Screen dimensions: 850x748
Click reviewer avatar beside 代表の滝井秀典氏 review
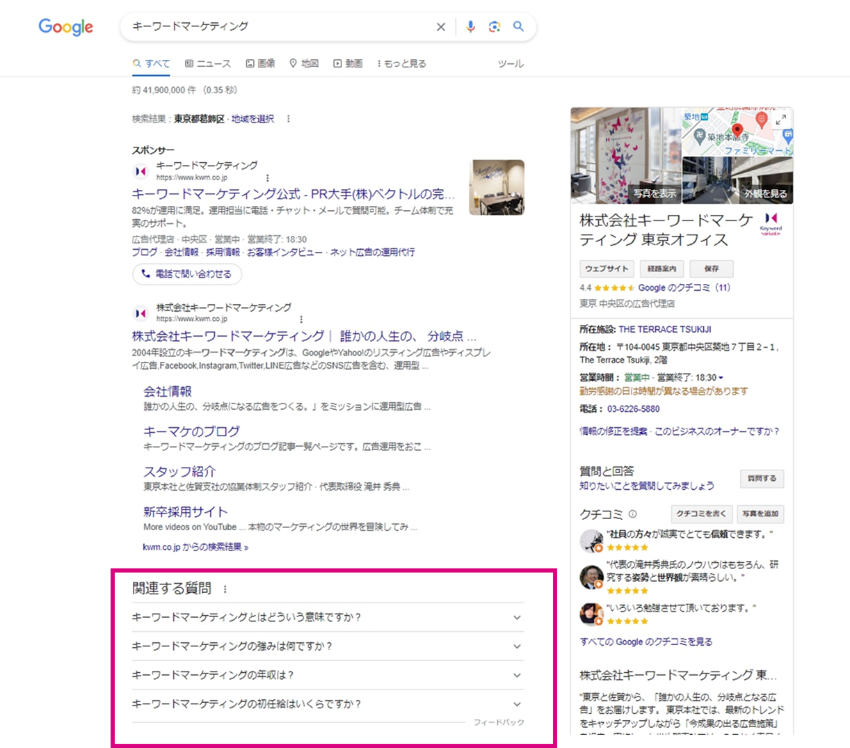click(591, 577)
